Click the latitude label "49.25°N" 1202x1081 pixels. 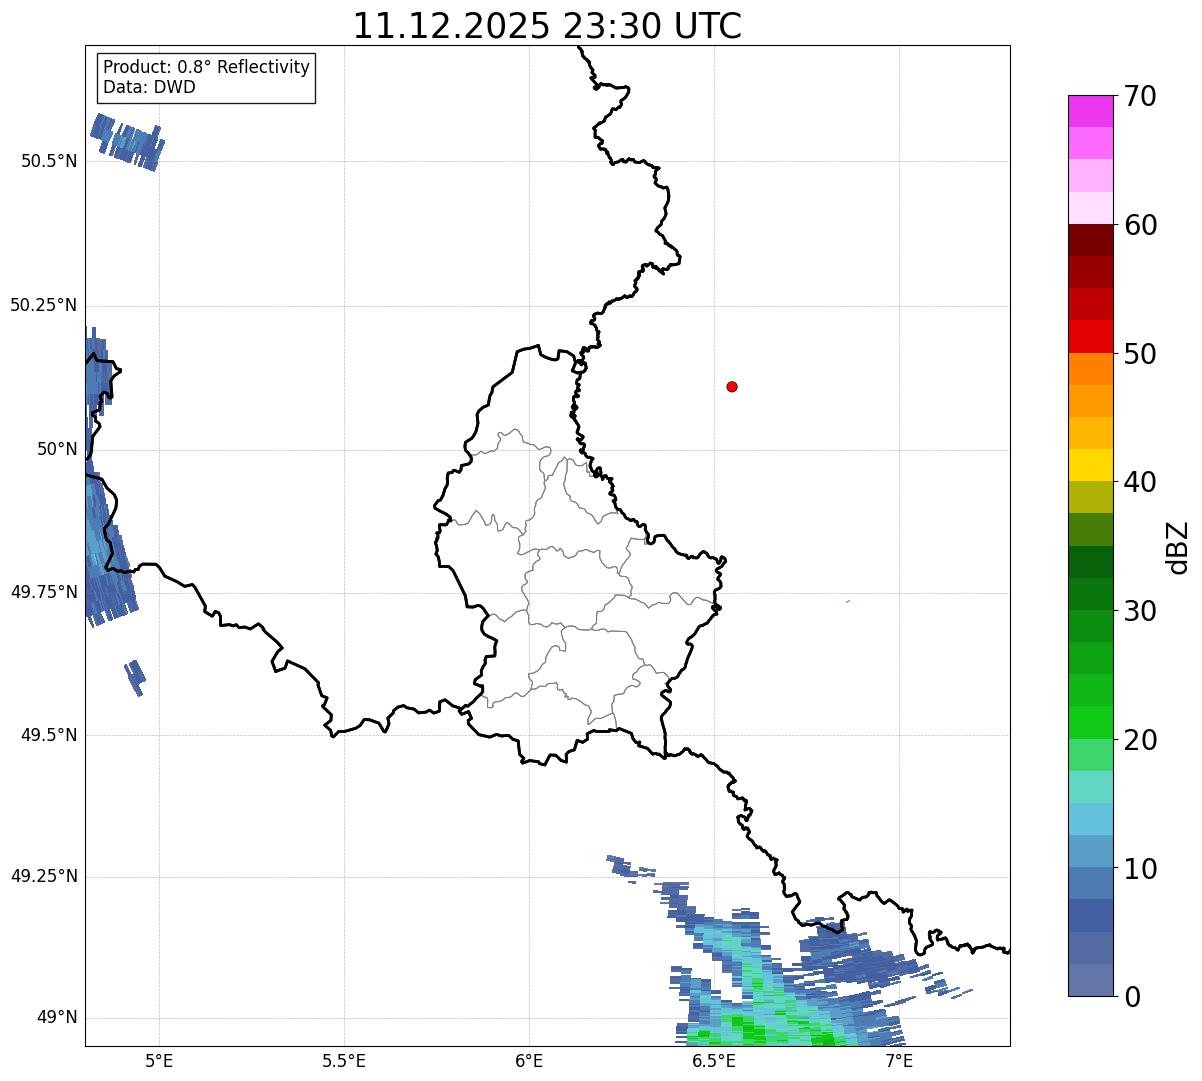43,876
